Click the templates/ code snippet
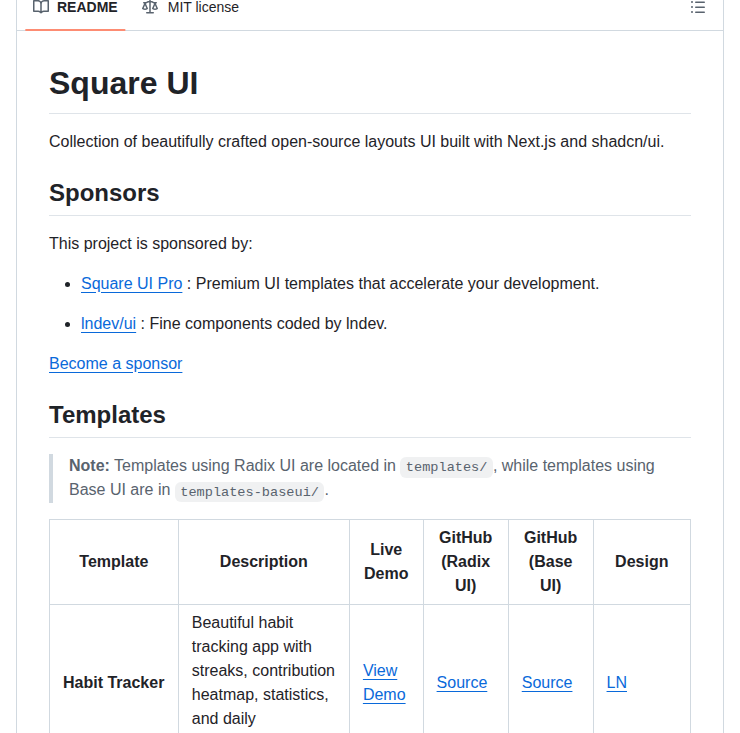Image resolution: width=740 pixels, height=733 pixels. coord(446,467)
